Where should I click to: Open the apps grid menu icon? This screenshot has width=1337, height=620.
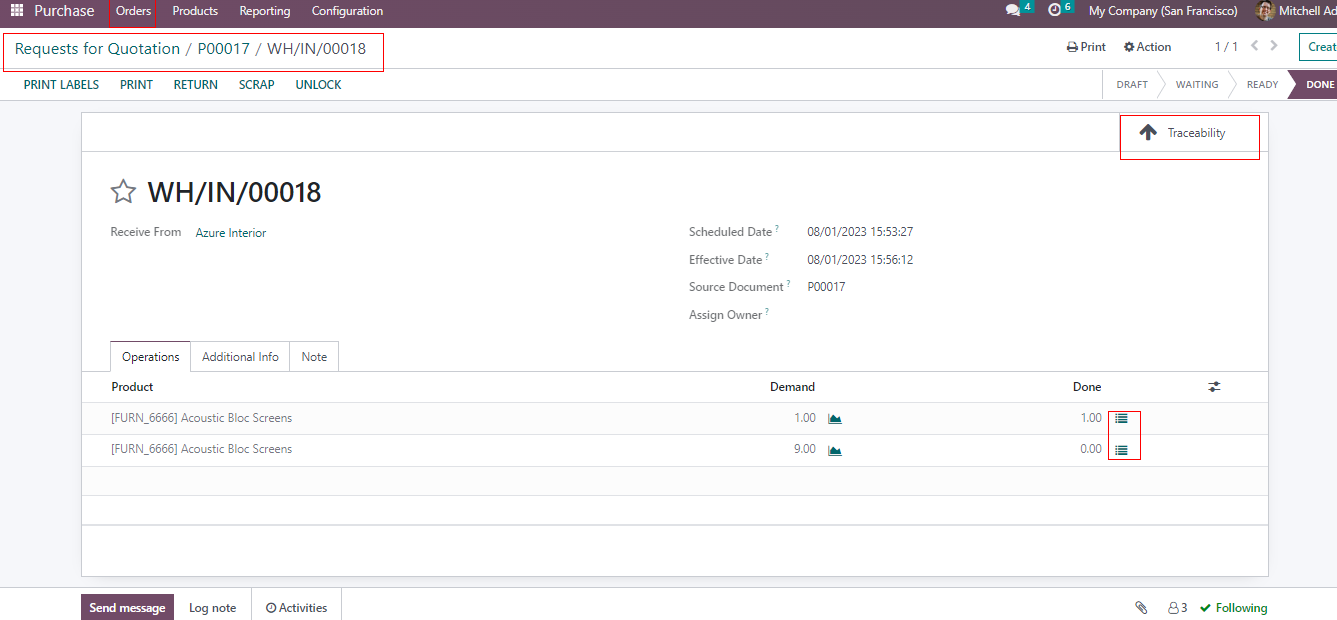(17, 11)
